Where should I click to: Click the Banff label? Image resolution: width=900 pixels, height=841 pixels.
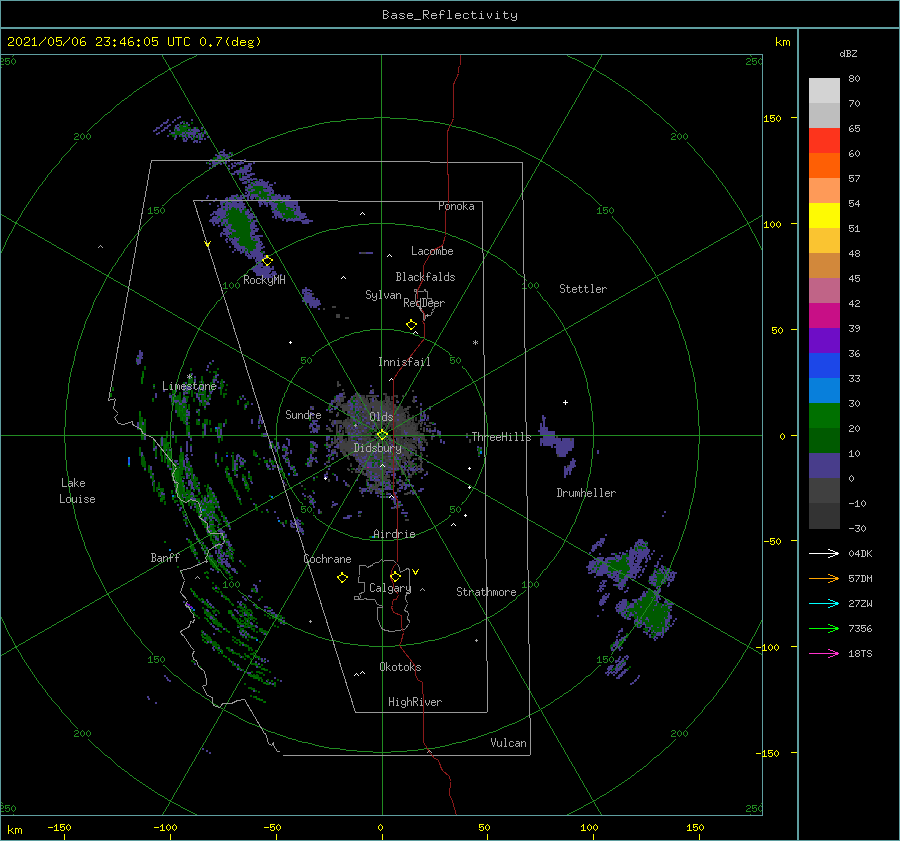[165, 557]
